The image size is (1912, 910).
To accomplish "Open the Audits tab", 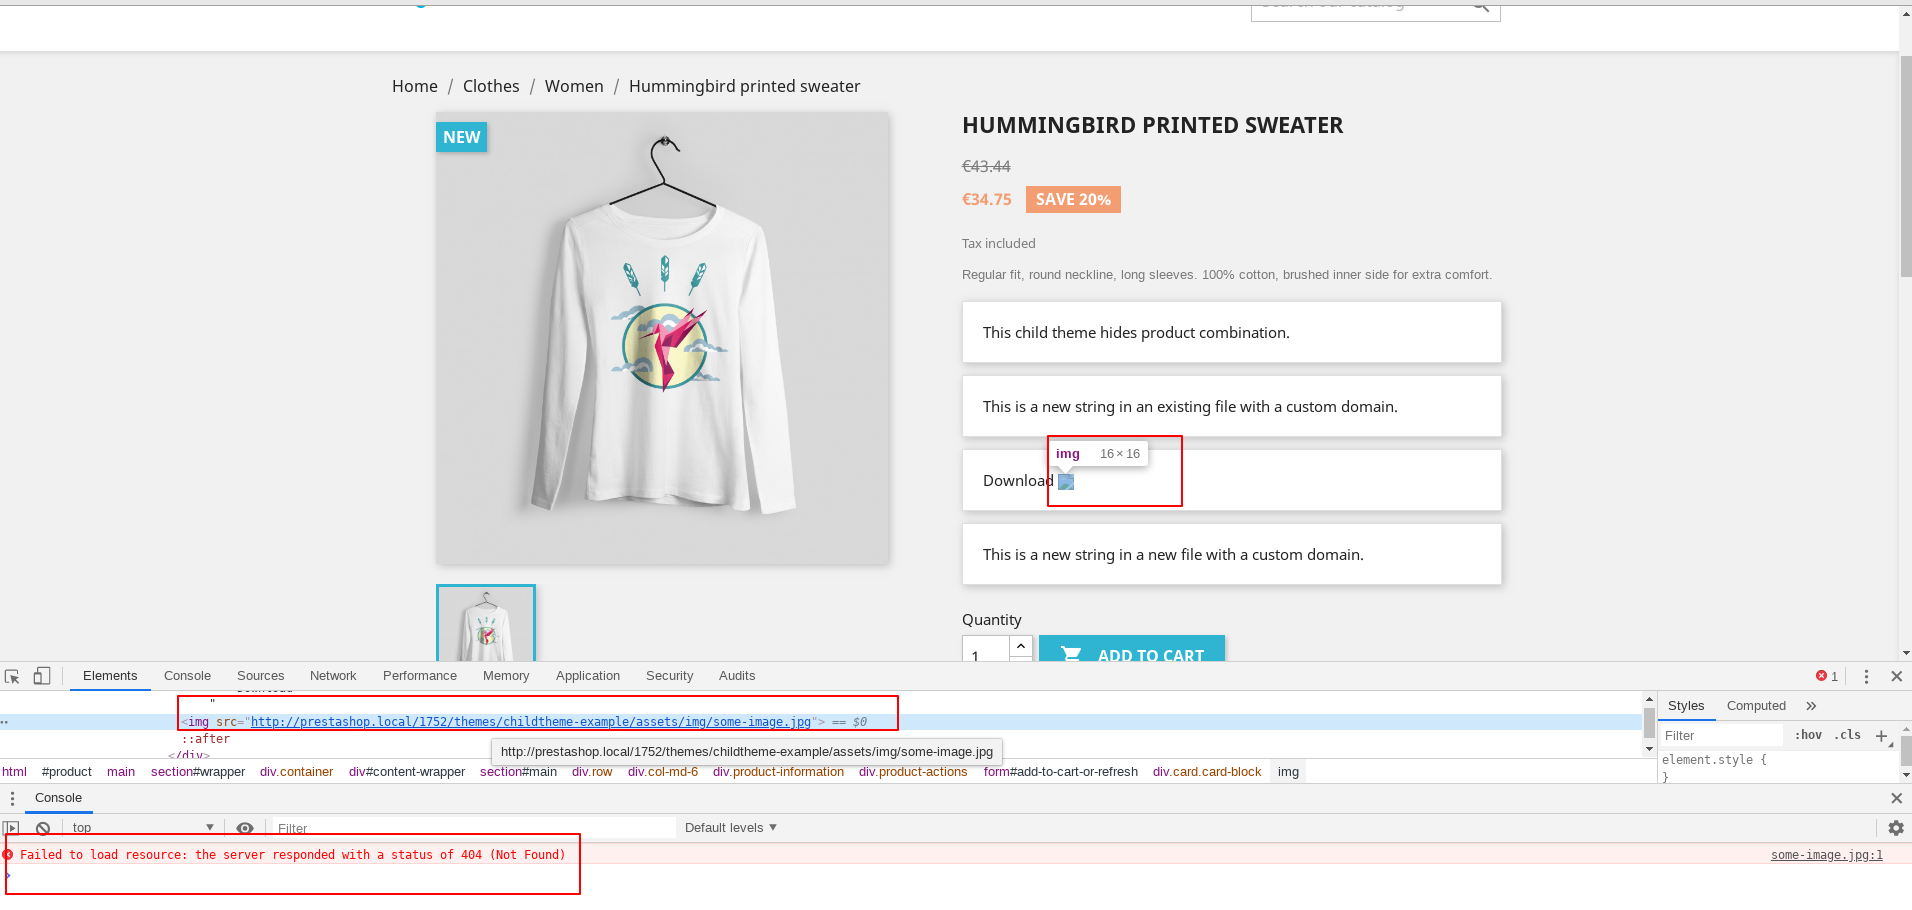I will point(737,676).
